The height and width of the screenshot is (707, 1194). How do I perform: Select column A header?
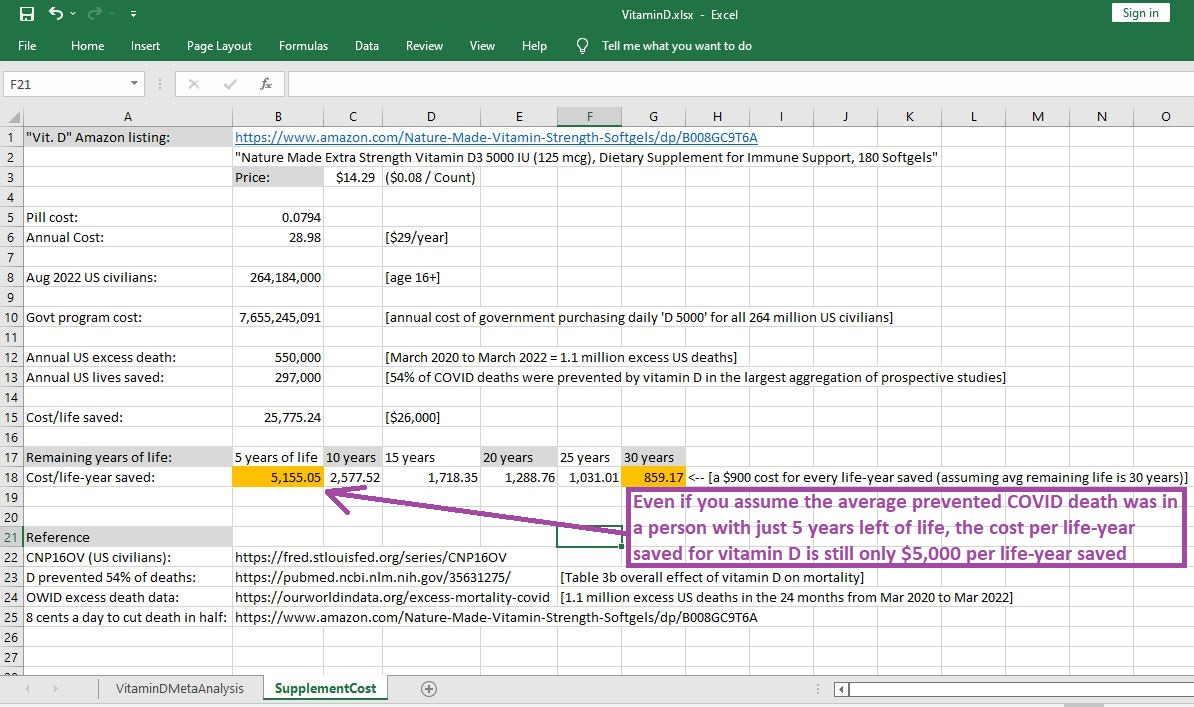click(128, 117)
